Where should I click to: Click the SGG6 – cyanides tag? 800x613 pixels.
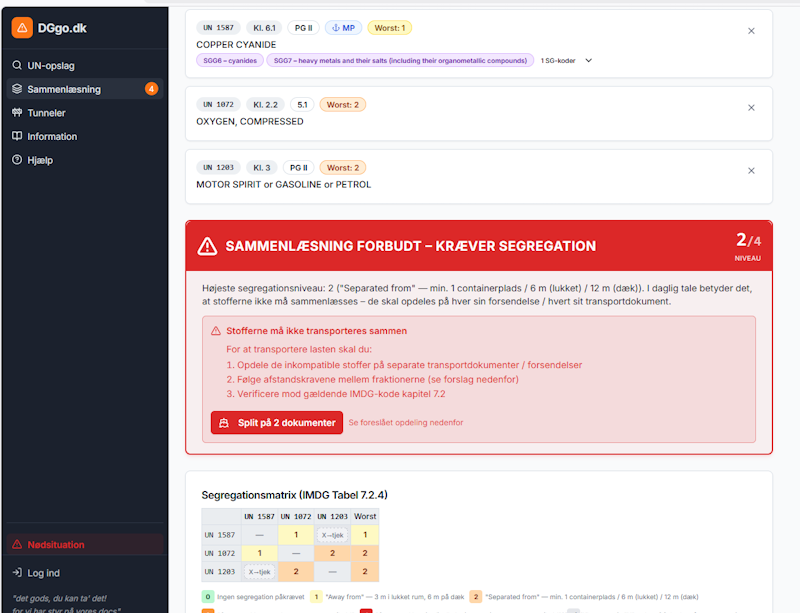click(x=229, y=61)
